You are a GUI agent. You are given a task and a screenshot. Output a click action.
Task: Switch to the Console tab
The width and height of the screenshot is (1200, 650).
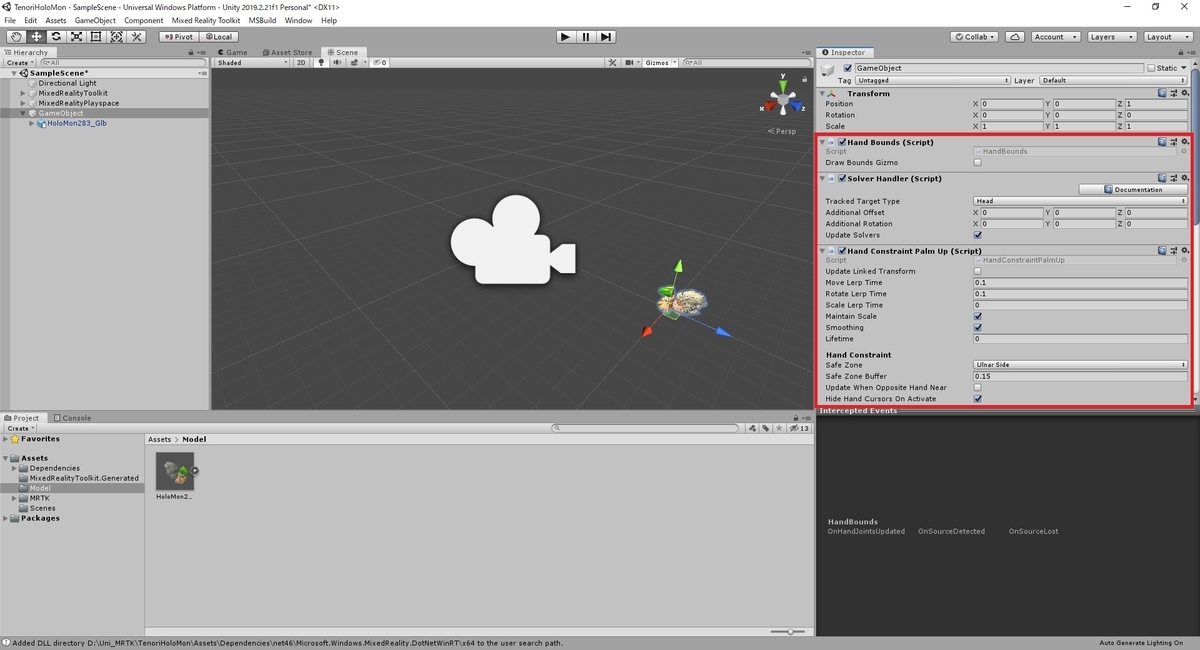tap(72, 418)
